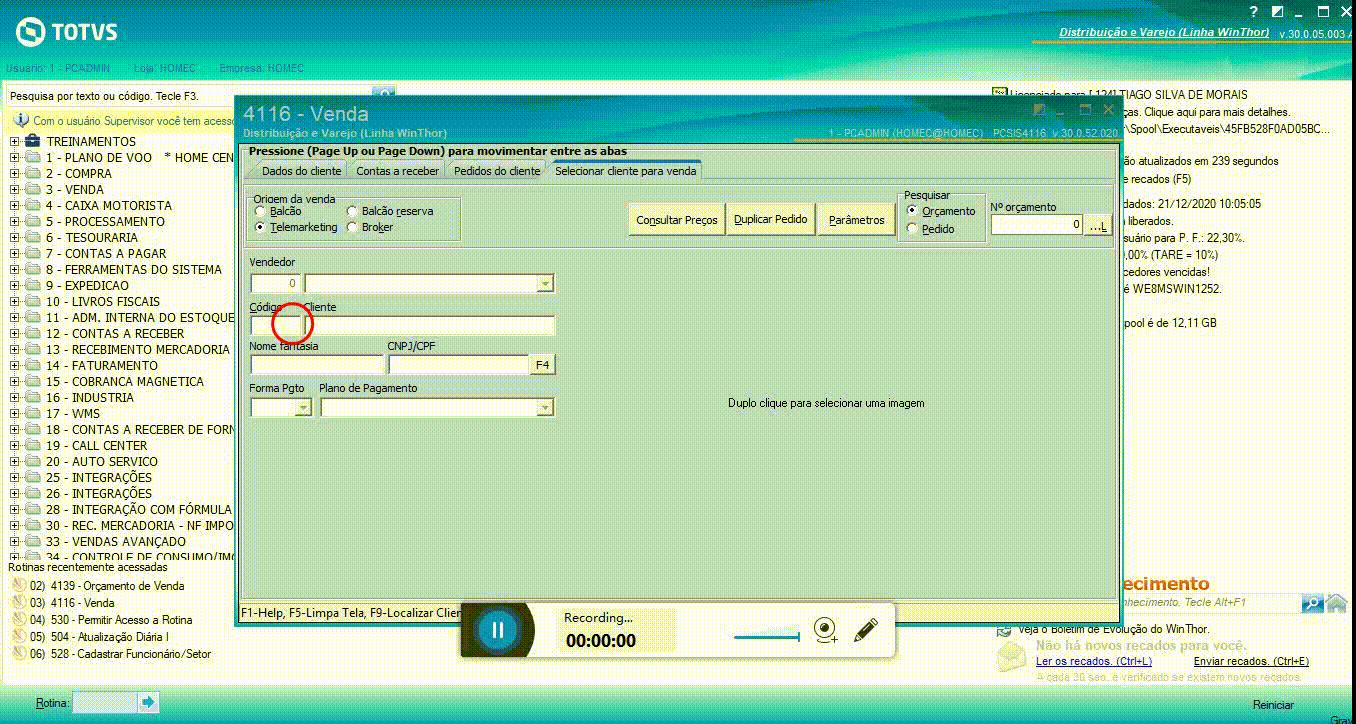1356x724 pixels.
Task: Switch to the Contas a receber tab
Action: [397, 171]
